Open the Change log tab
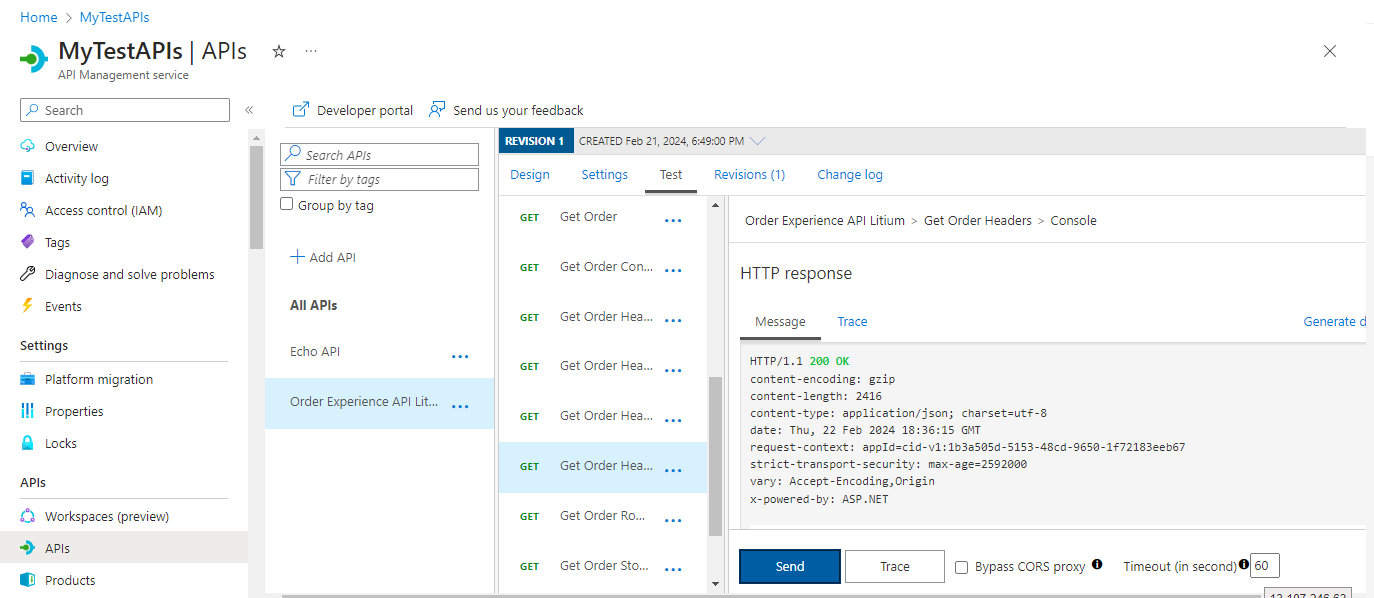Viewport: 1374px width, 598px height. click(850, 174)
